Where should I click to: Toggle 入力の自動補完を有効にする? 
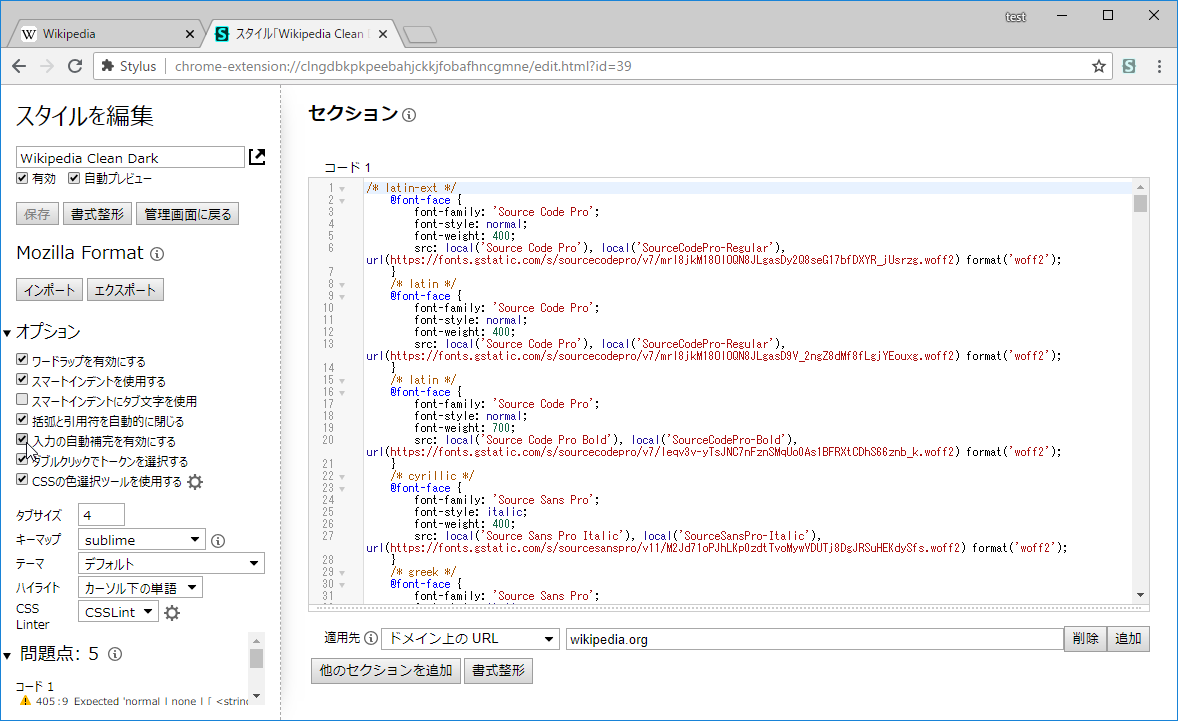(22, 440)
